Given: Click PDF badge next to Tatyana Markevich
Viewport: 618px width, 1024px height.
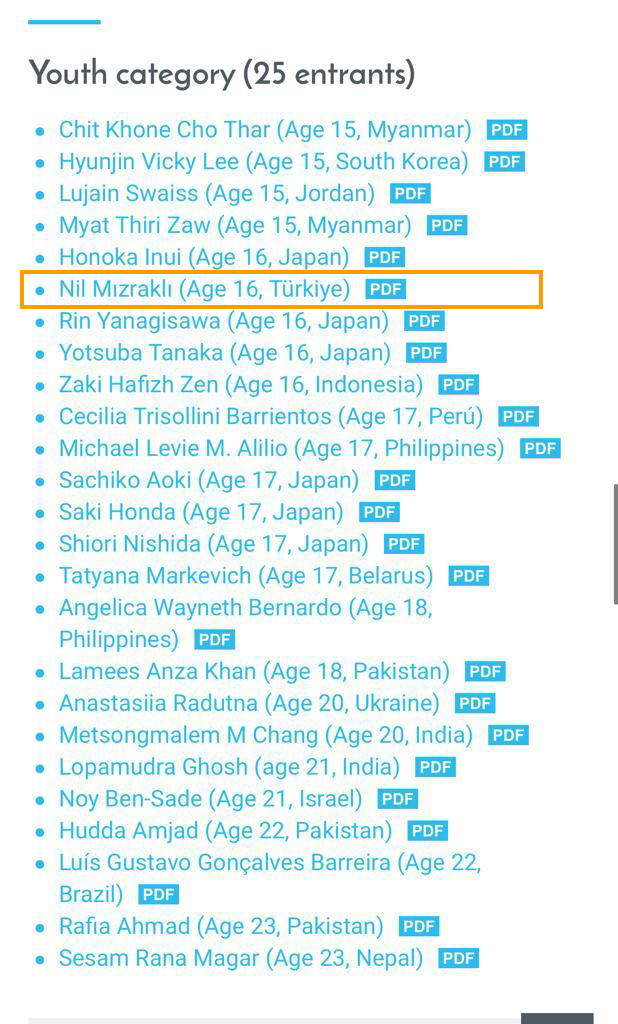Looking at the screenshot, I should [x=468, y=577].
